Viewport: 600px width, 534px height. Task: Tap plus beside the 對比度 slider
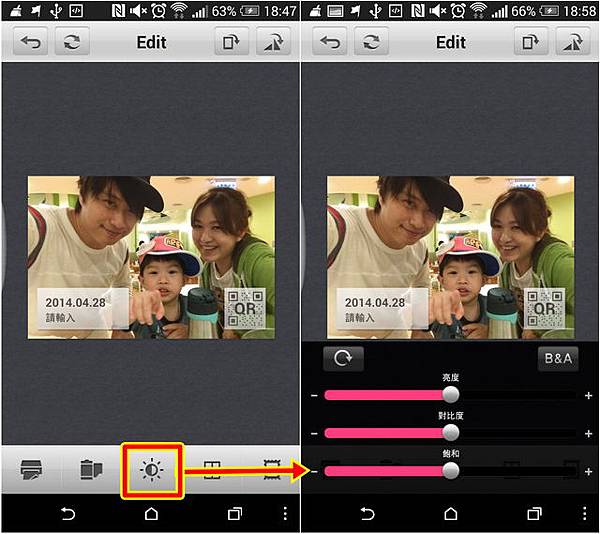pos(589,434)
